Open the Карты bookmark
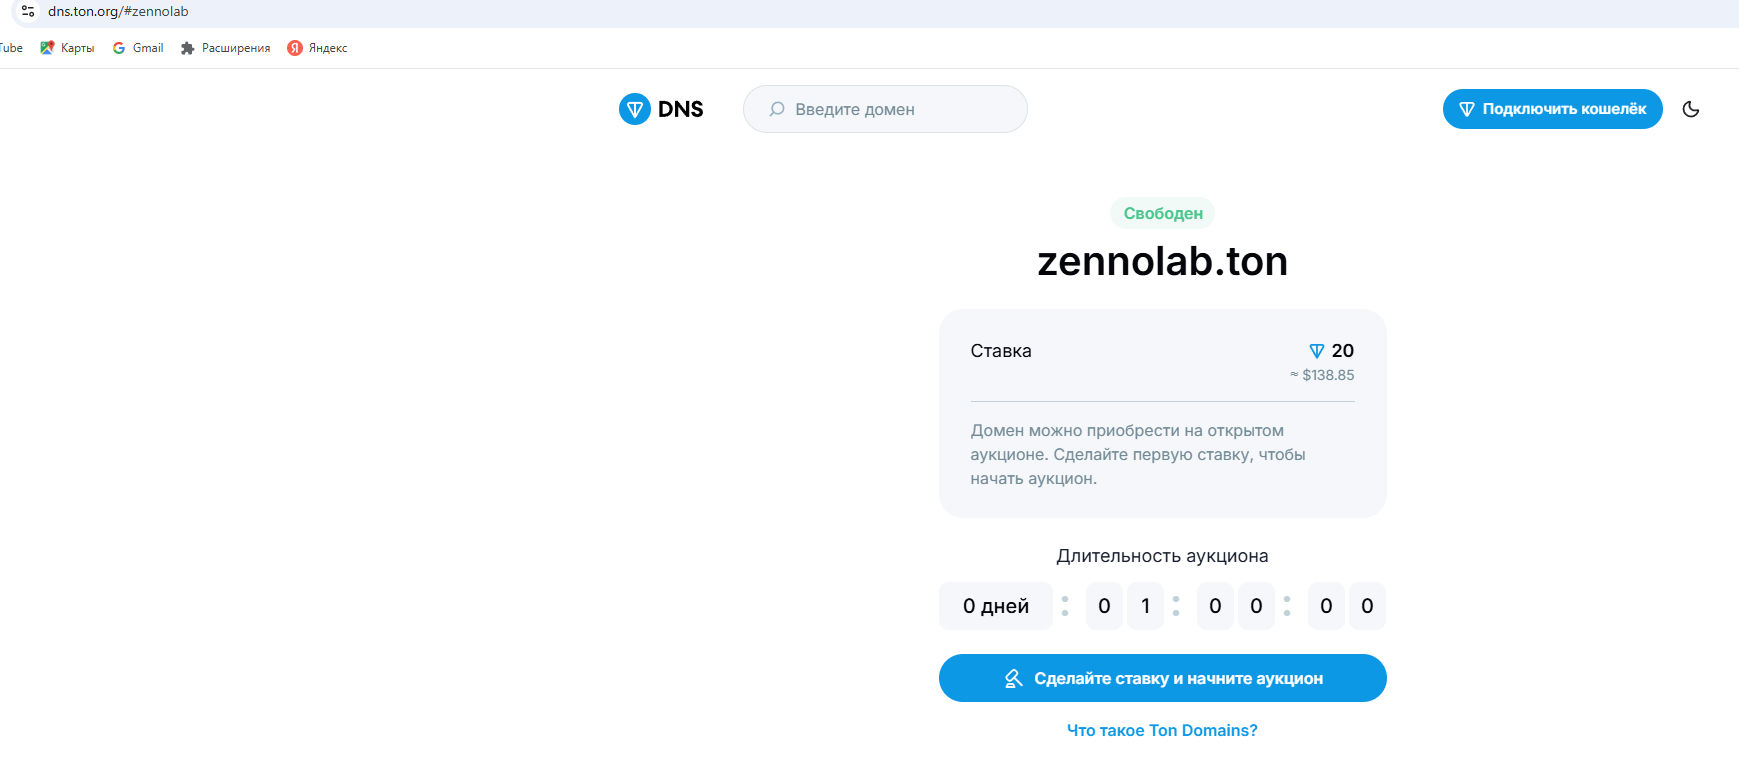1739x766 pixels. click(x=67, y=48)
